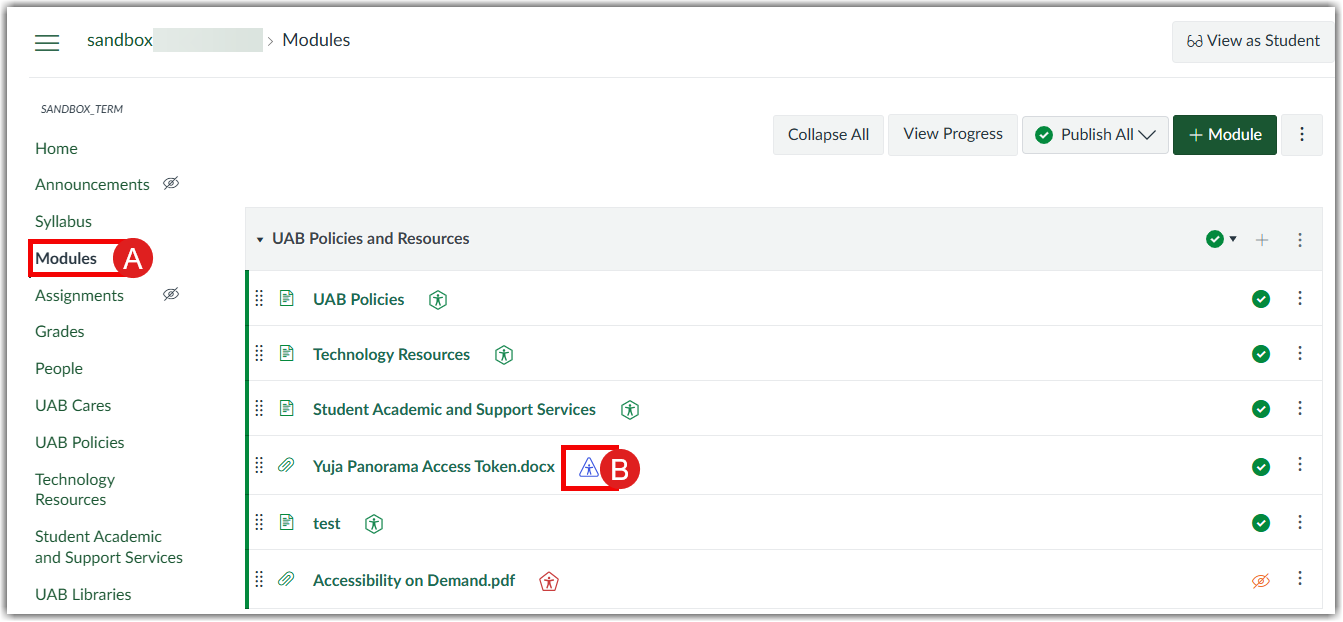Viewport: 1343px width, 622px height.
Task: Select Syllabus from the course menu
Action: [63, 222]
